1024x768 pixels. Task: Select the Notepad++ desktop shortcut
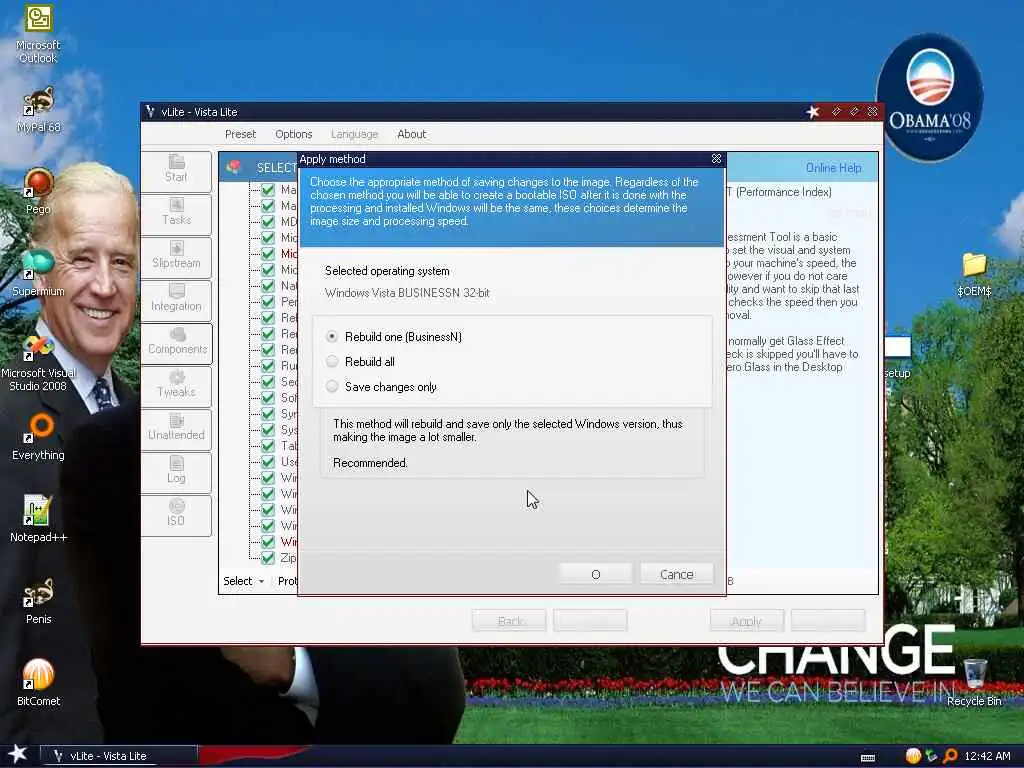click(x=38, y=519)
